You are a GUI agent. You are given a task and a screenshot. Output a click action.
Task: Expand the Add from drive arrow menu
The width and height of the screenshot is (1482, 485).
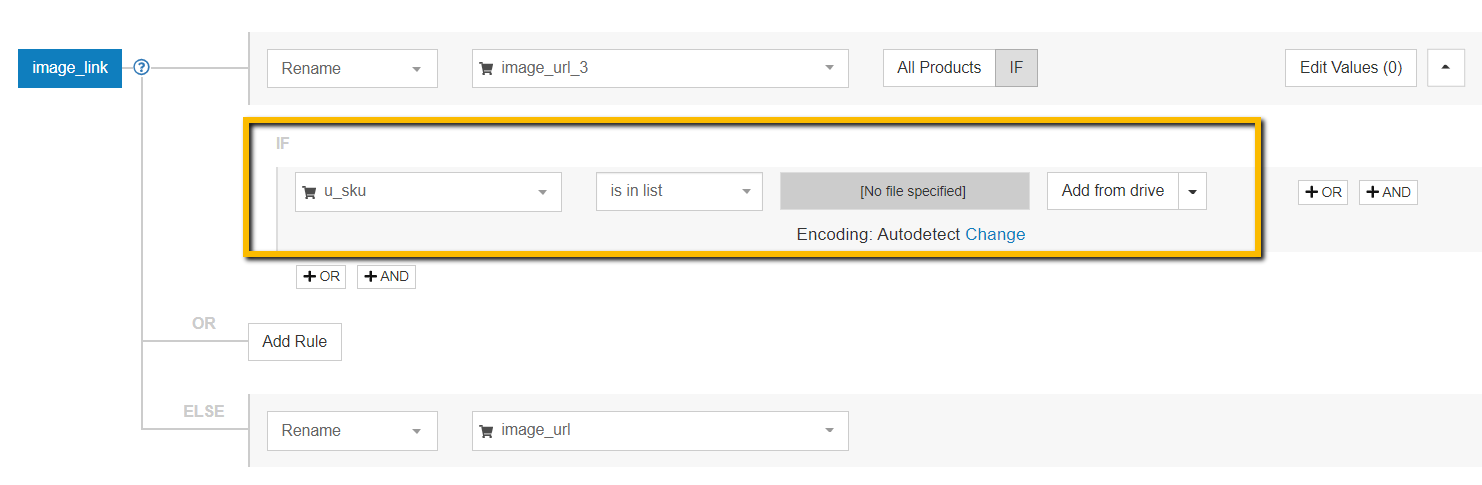point(1192,191)
